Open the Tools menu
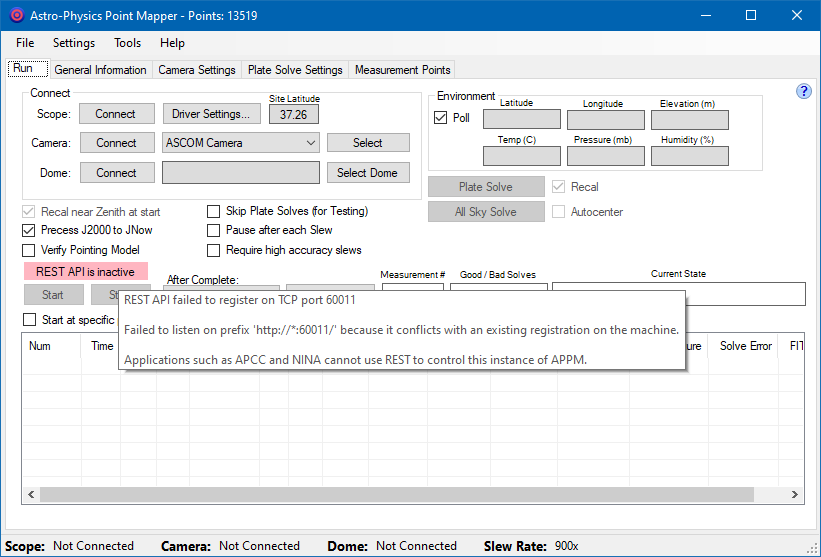The height and width of the screenshot is (557, 821). (x=128, y=43)
